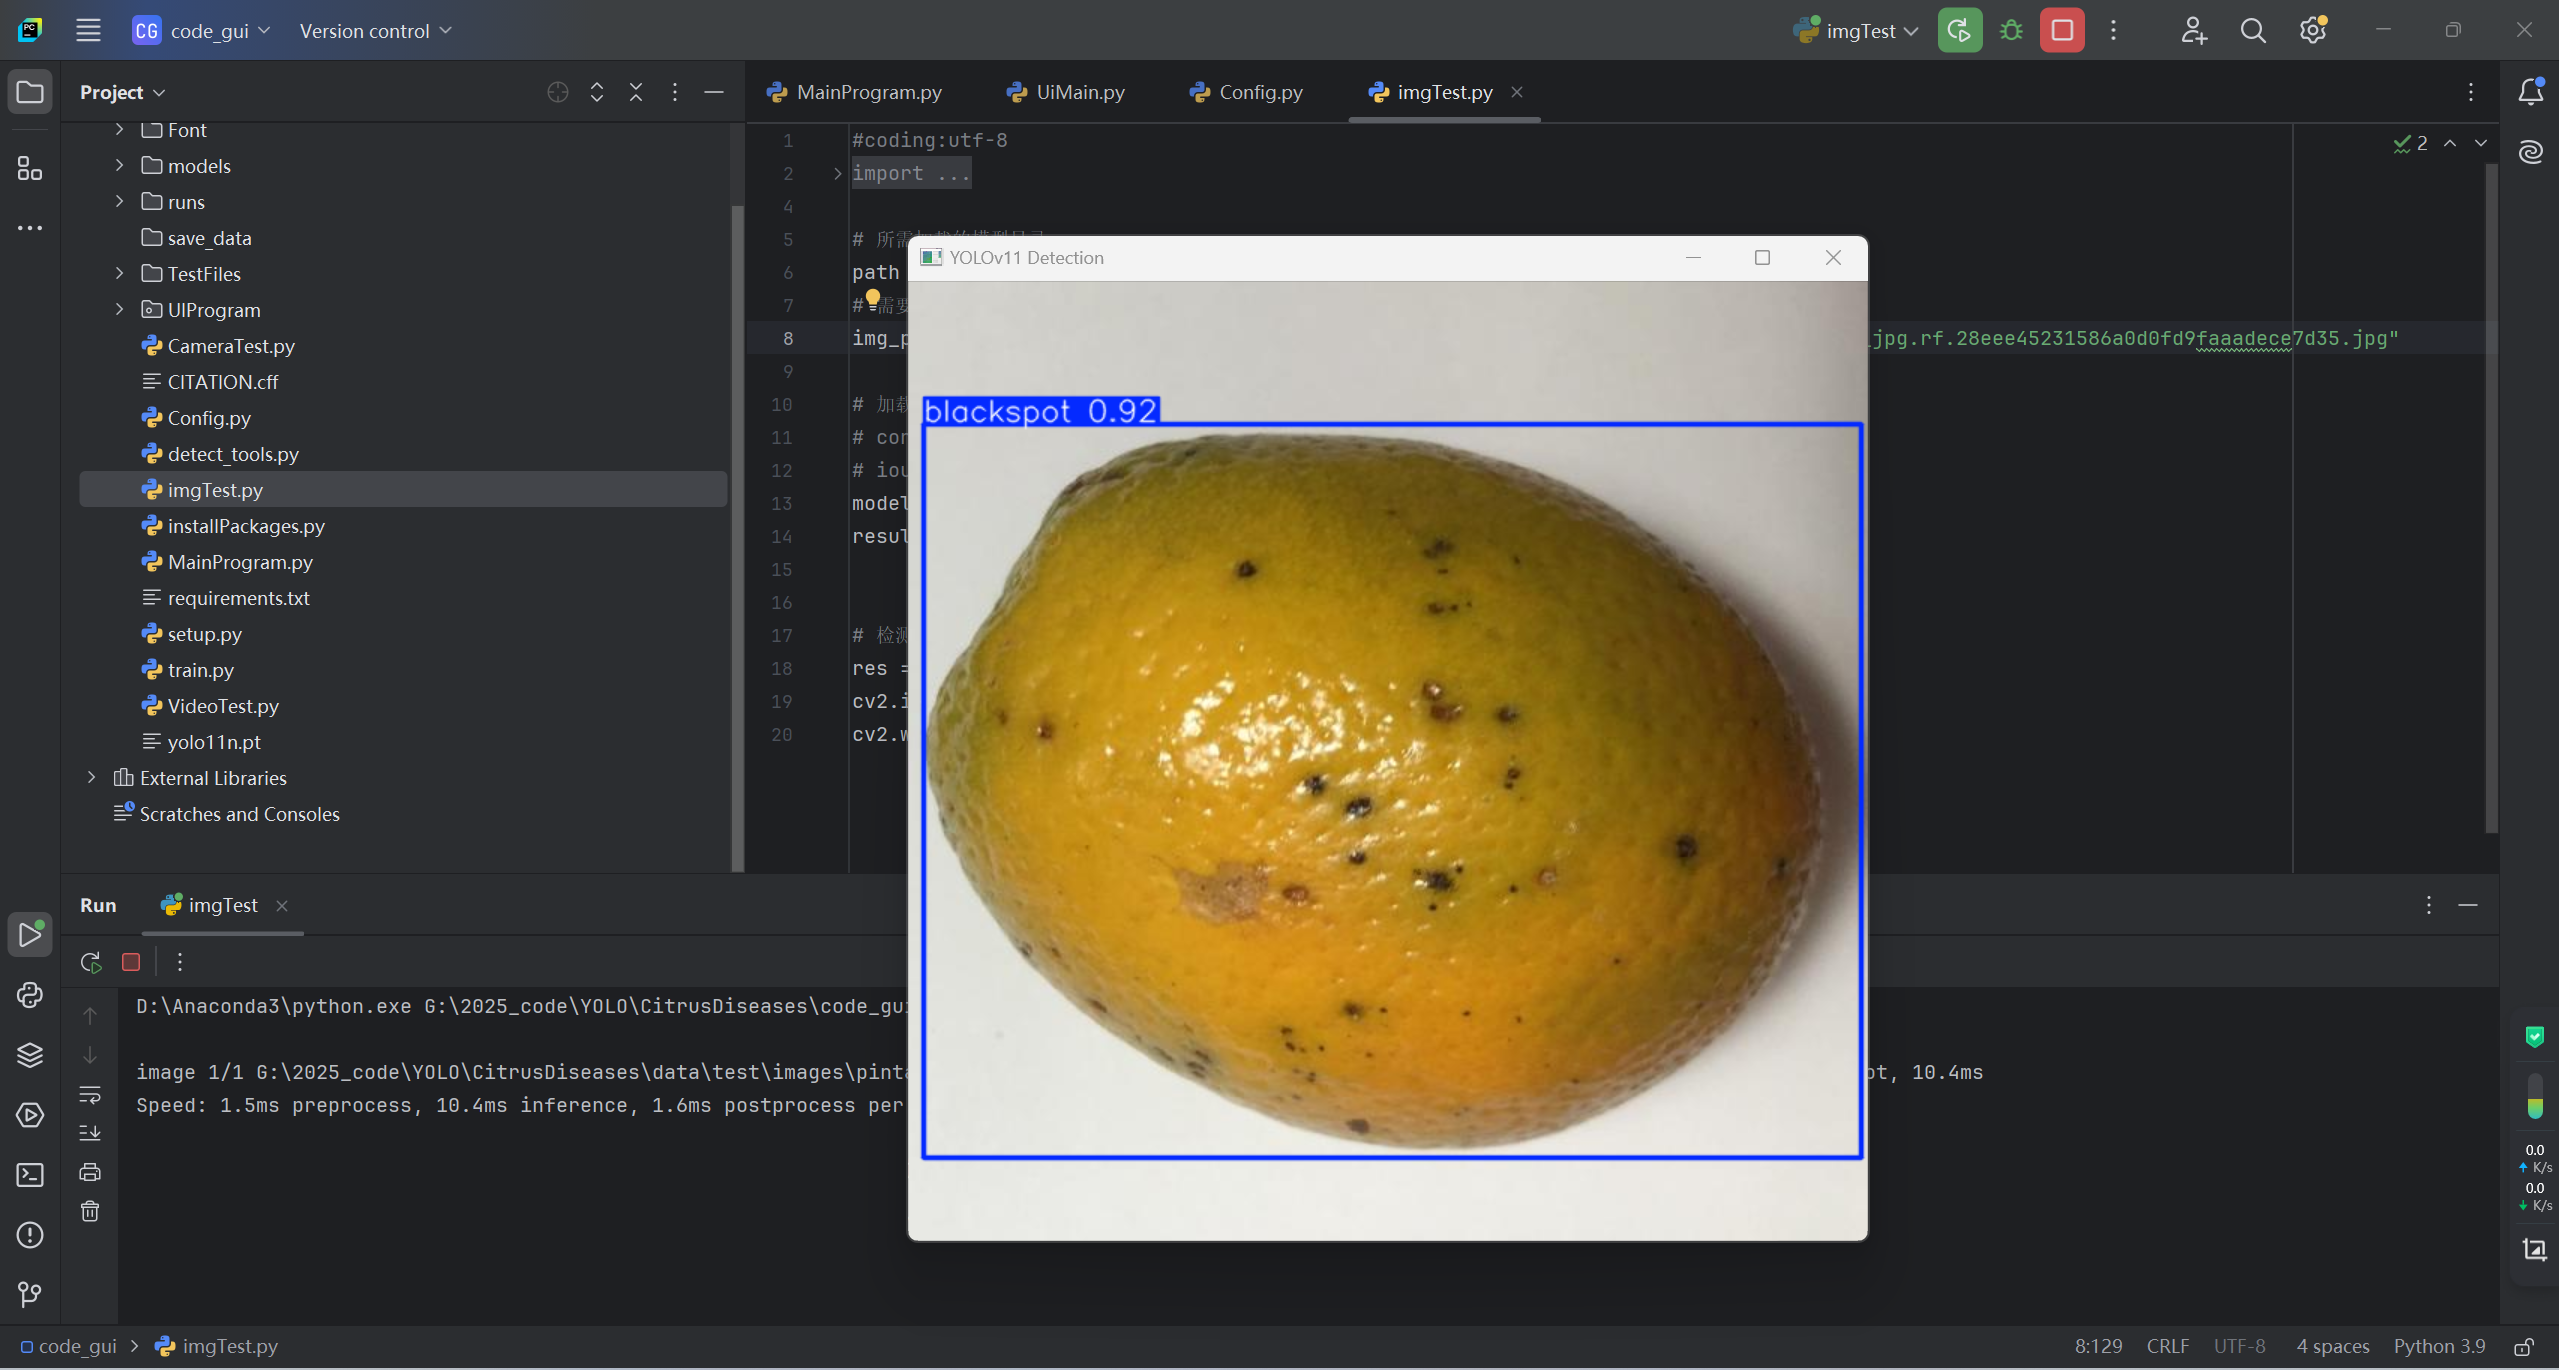2559x1370 pixels.
Task: Open Services tool window
Action: click(x=30, y=1115)
